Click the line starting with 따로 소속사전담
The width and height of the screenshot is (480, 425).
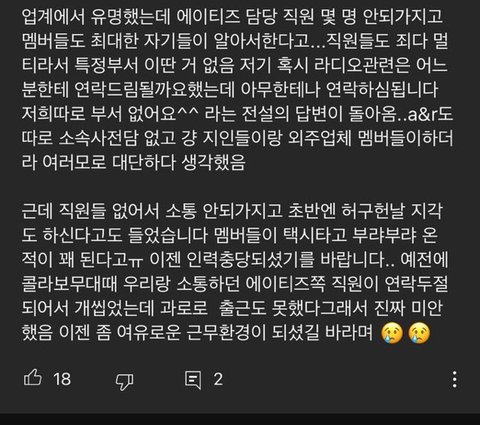[237, 138]
